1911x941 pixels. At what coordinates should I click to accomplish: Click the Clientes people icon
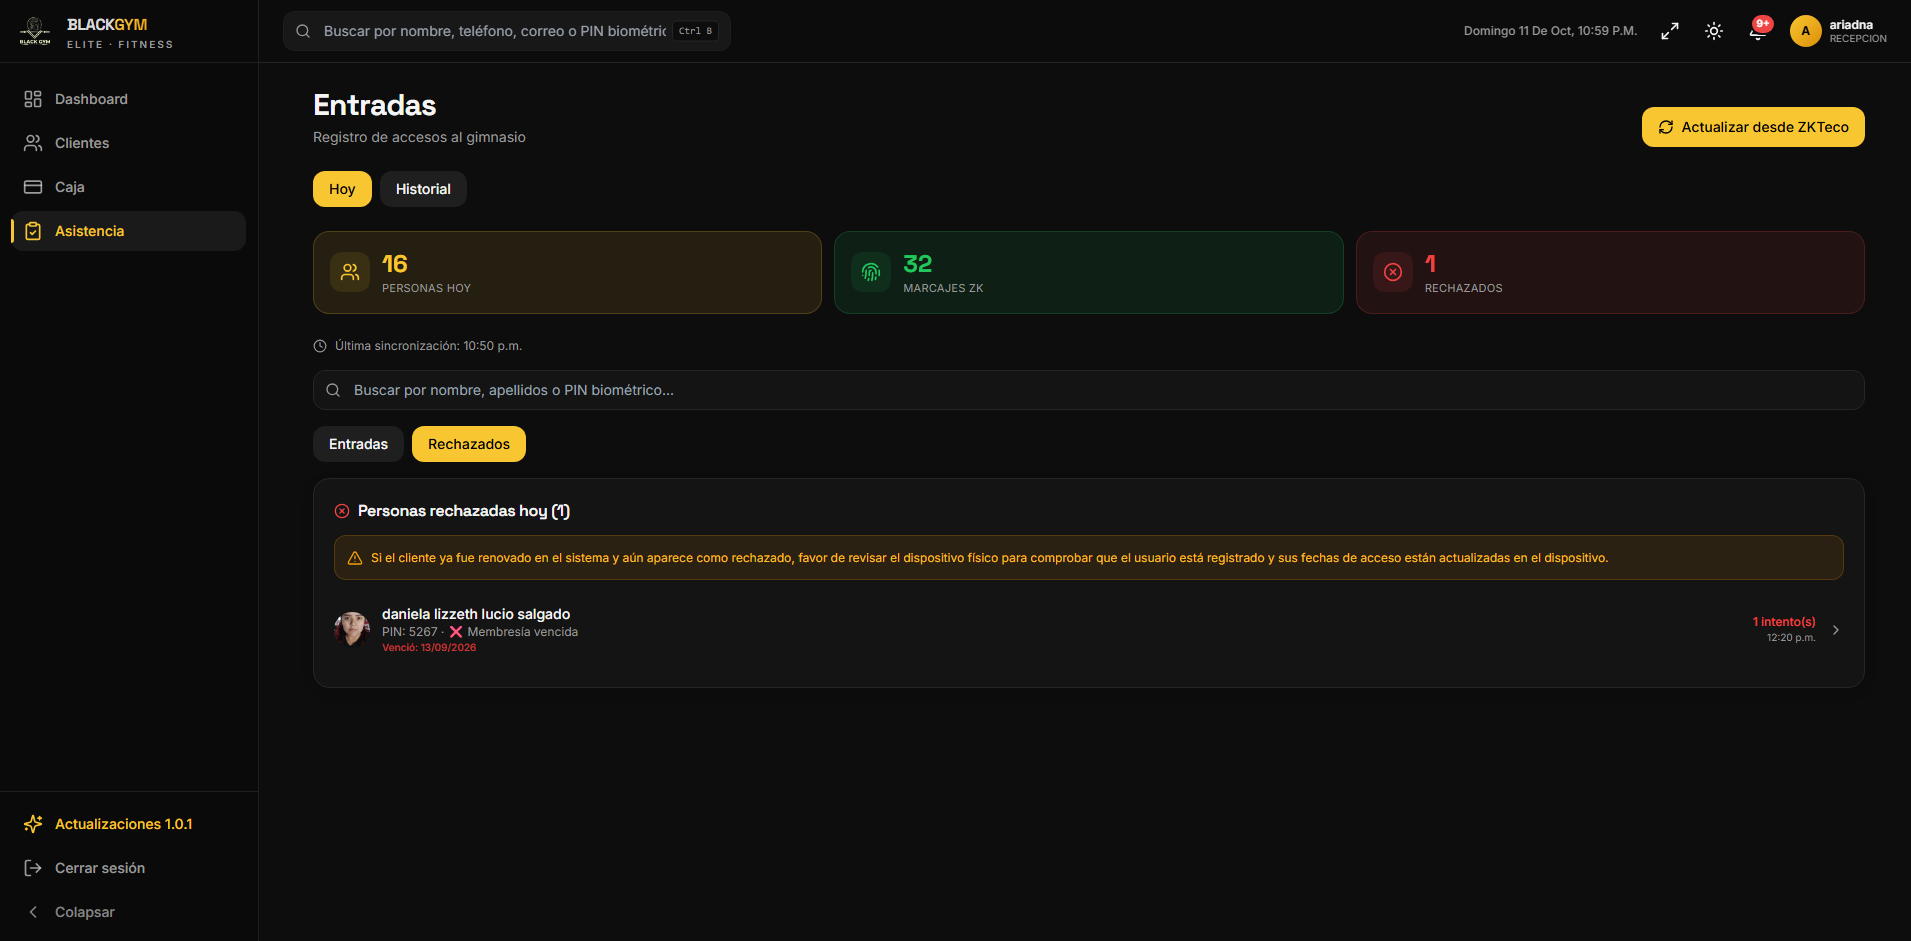point(33,143)
